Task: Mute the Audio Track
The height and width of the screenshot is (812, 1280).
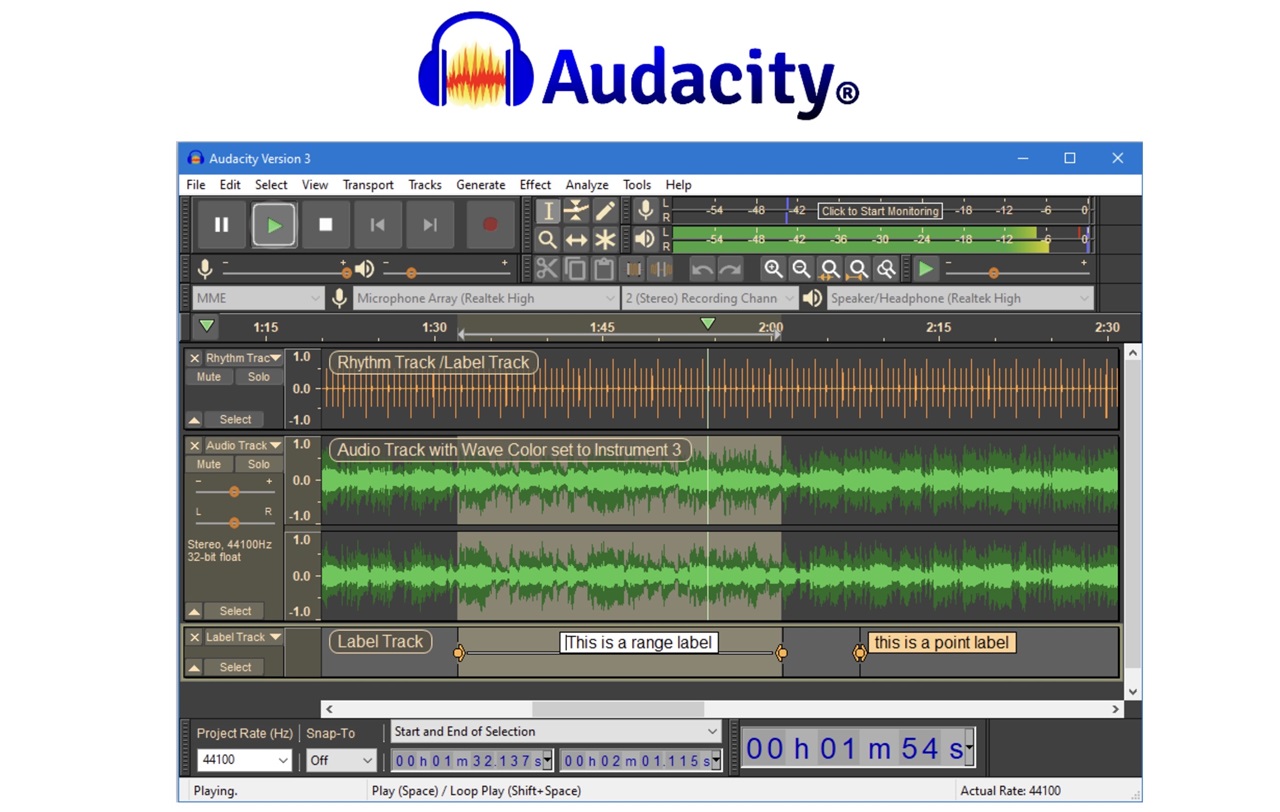Action: (209, 464)
